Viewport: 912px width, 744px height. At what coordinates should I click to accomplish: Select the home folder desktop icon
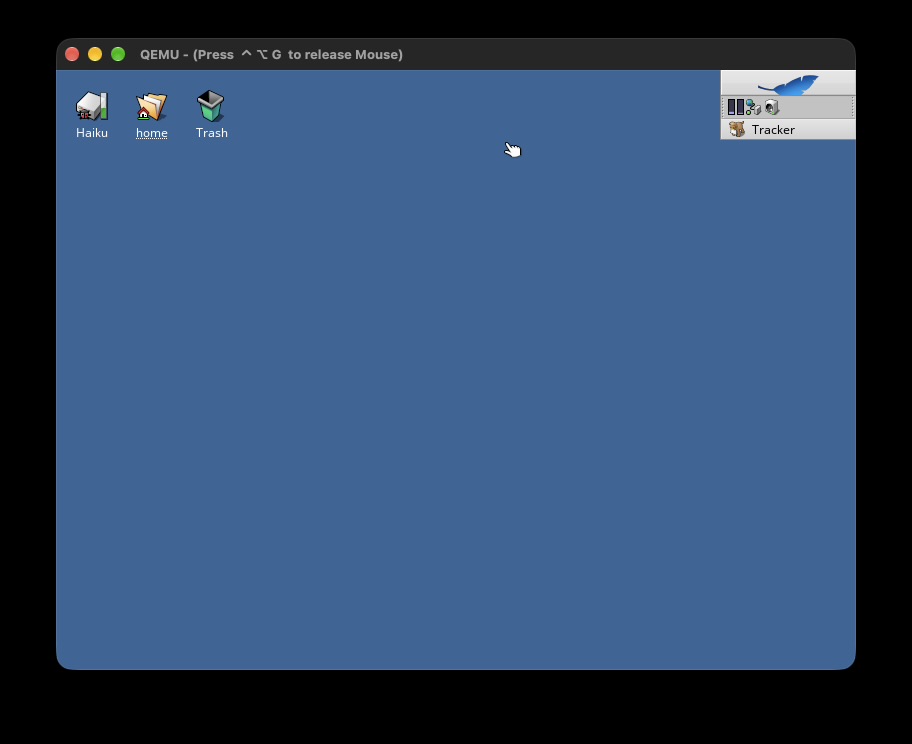(x=151, y=106)
